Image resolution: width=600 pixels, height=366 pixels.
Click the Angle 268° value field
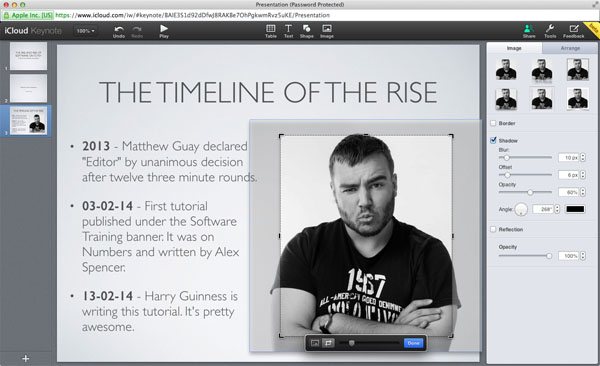coord(543,209)
